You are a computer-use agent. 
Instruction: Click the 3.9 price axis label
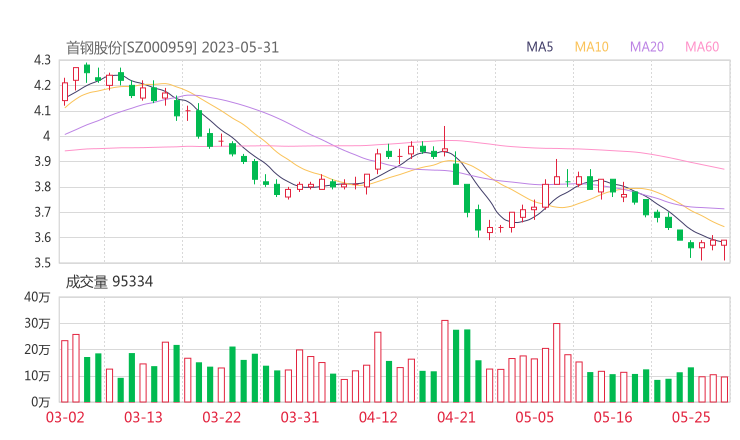click(x=42, y=161)
